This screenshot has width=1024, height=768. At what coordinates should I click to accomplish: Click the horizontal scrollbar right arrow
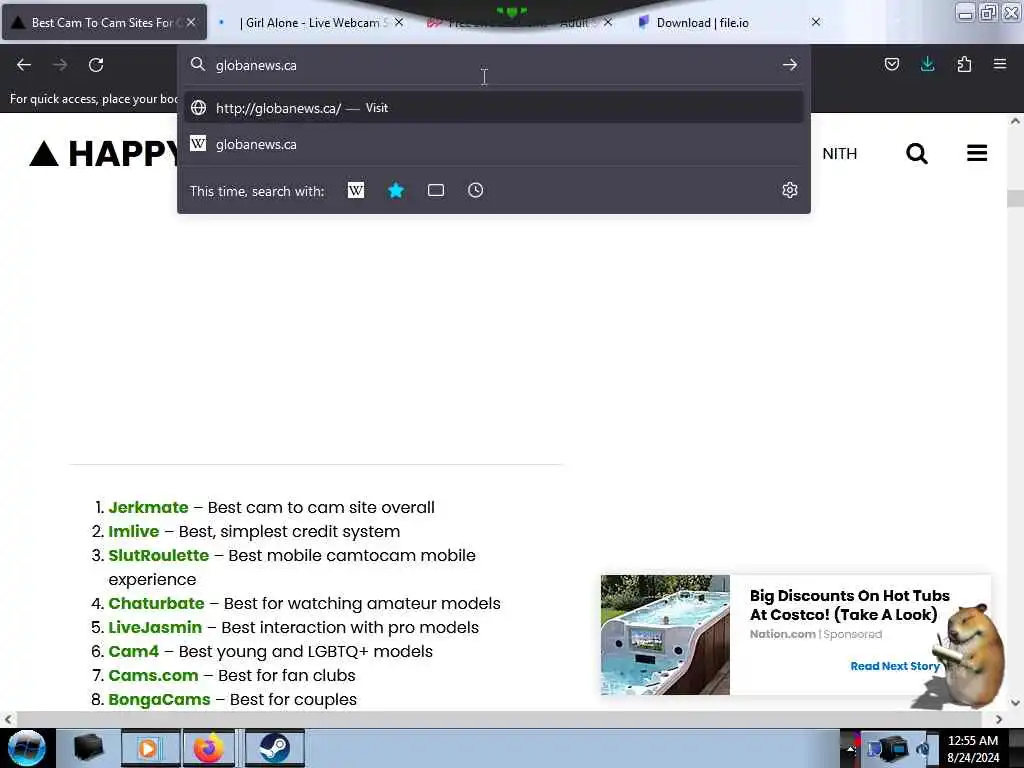999,719
